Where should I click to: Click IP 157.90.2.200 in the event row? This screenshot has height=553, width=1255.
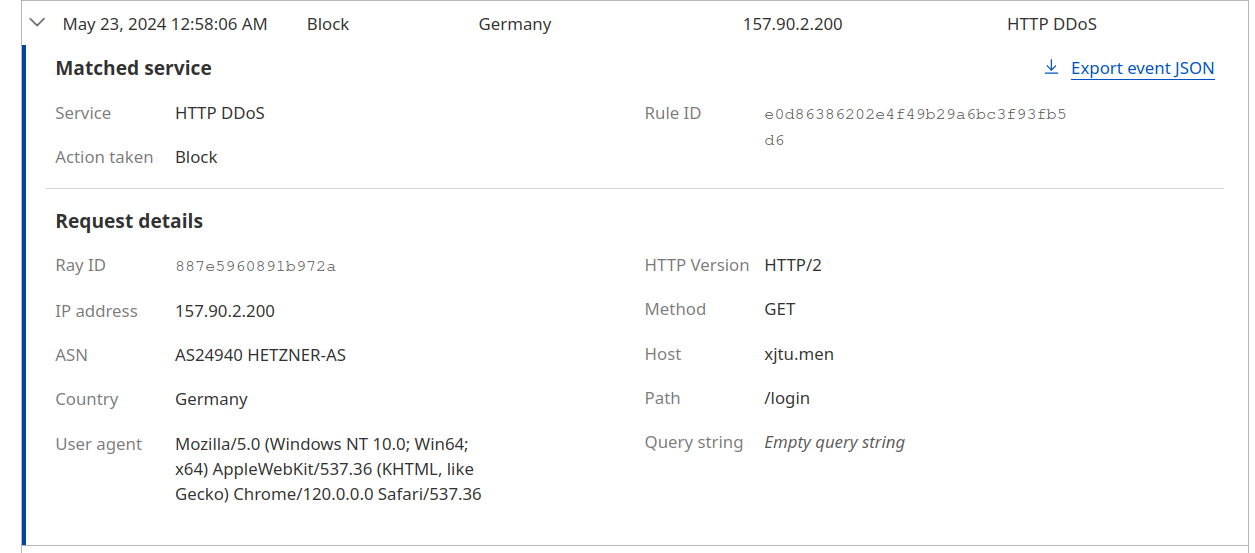click(792, 24)
